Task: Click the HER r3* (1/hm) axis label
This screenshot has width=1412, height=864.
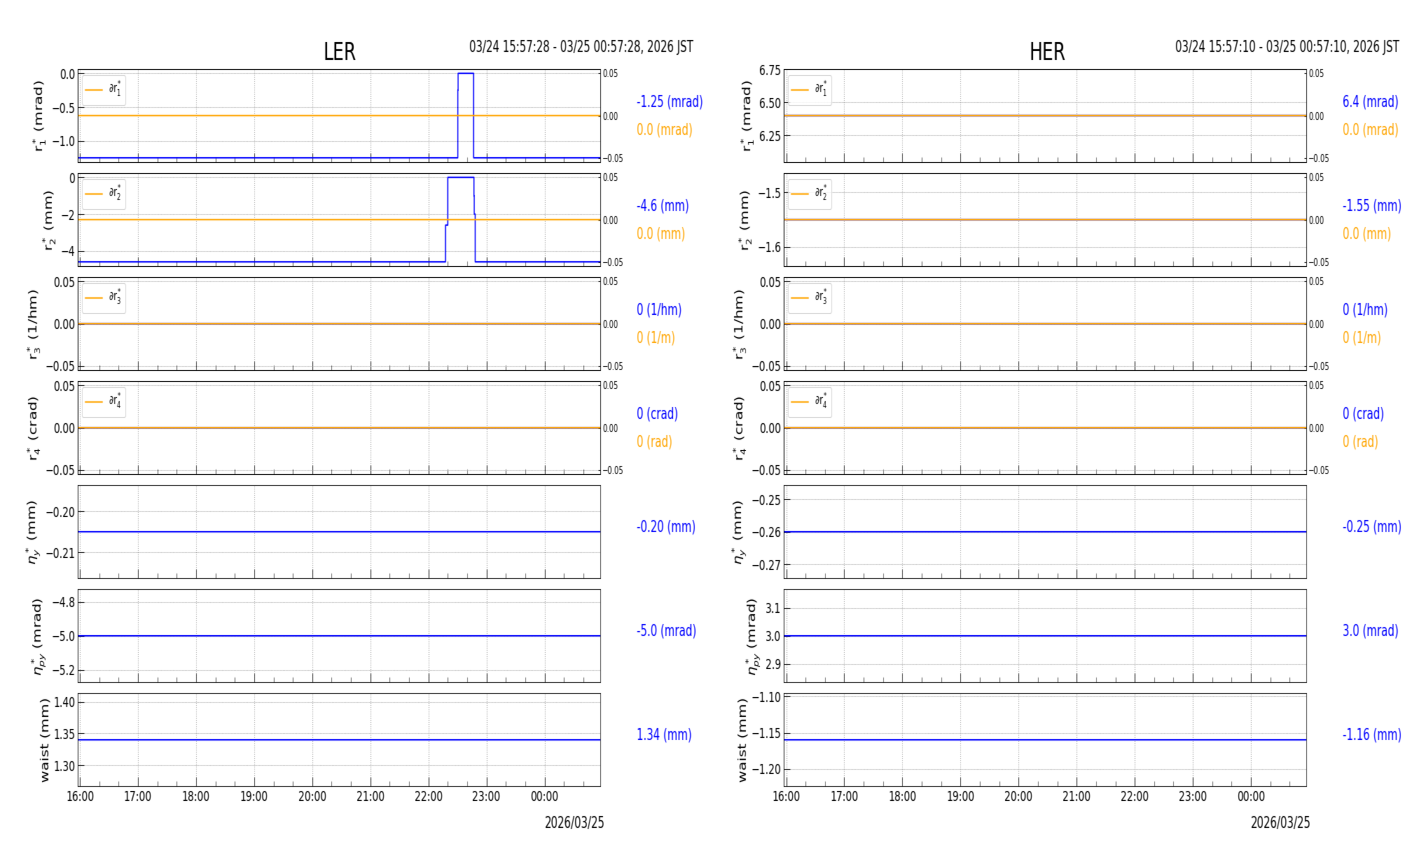Action: point(738,324)
